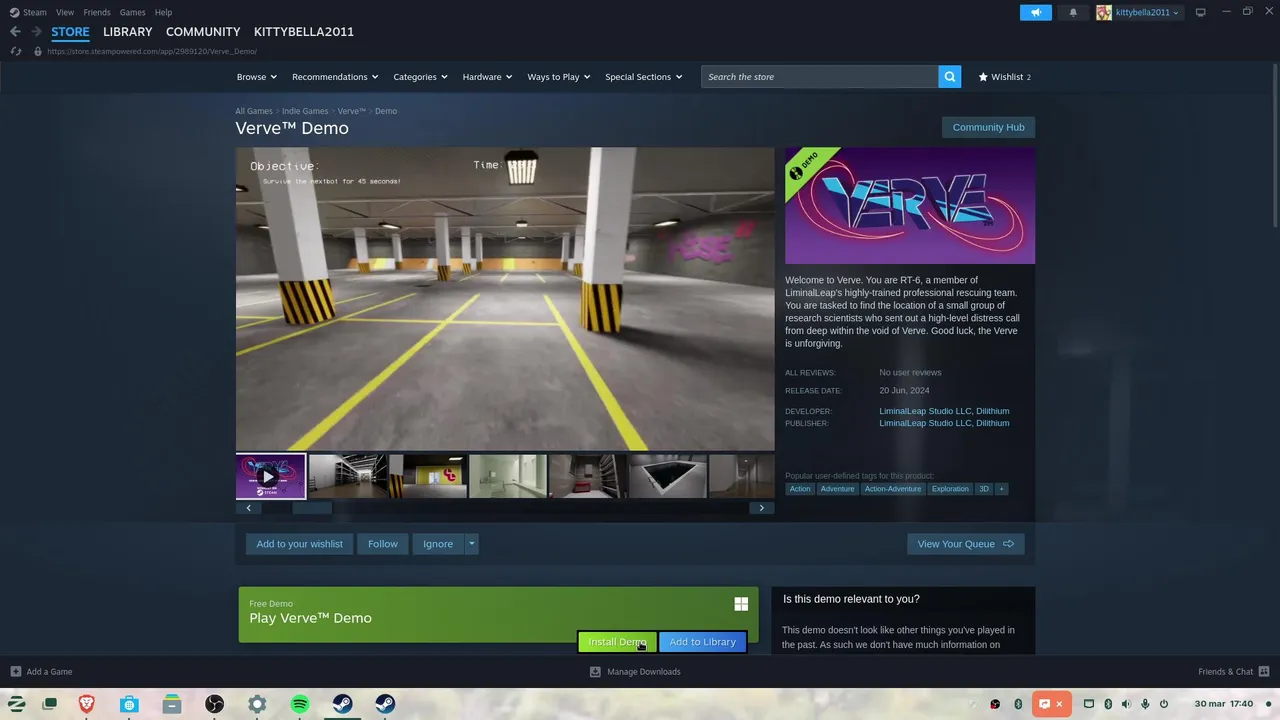
Task: Open OBS Studio from the taskbar
Action: click(214, 704)
